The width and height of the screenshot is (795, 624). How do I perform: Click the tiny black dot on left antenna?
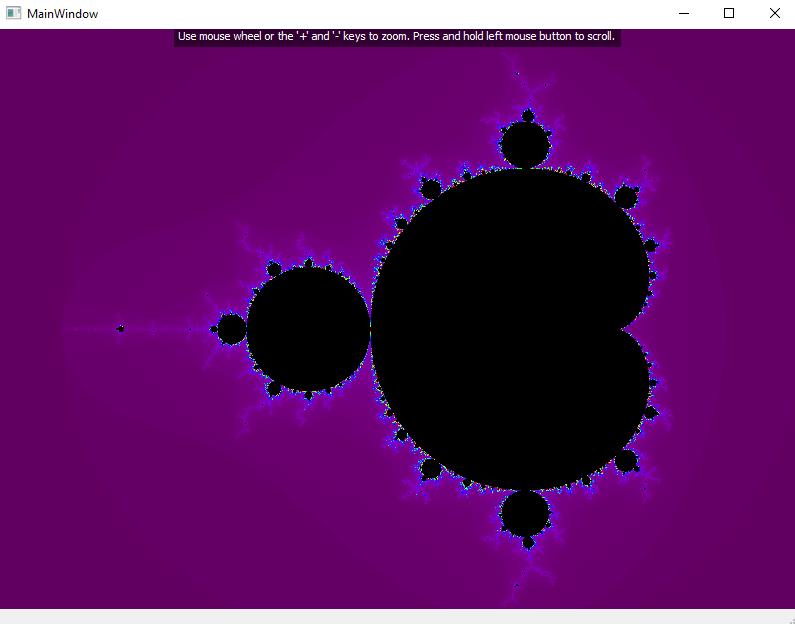click(121, 329)
